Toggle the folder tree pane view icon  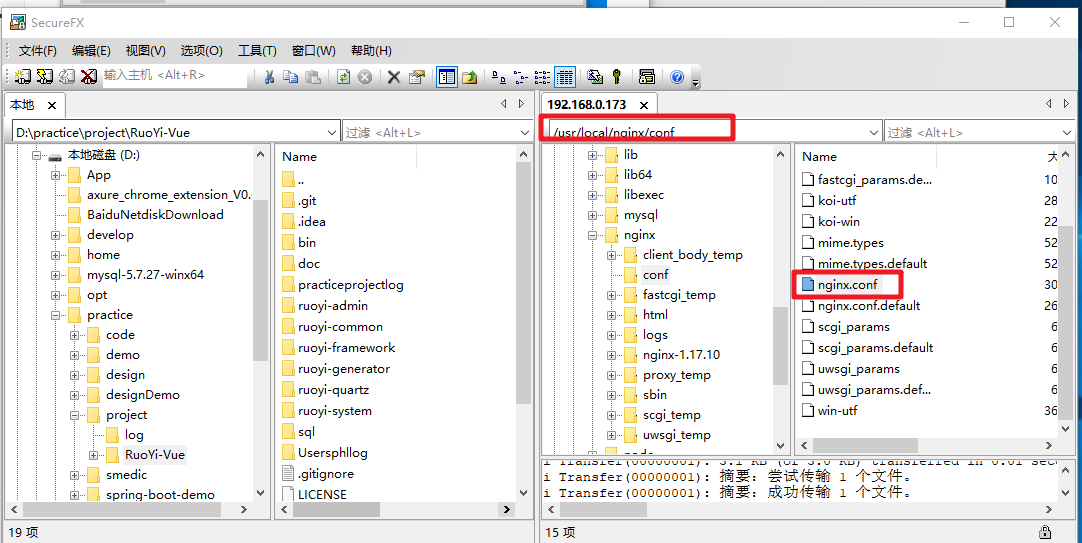coord(447,77)
